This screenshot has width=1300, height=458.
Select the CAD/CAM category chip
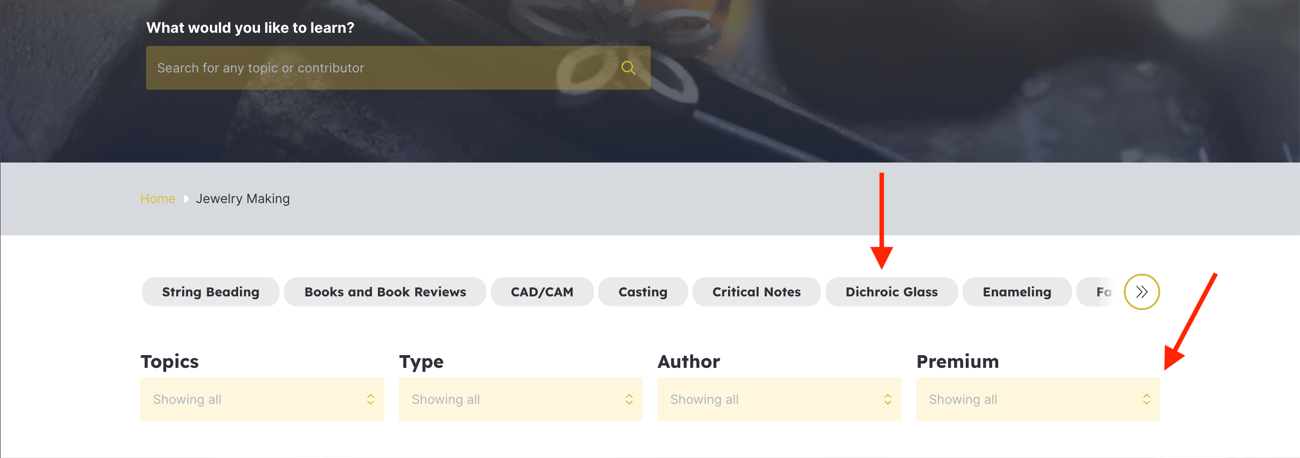click(x=542, y=292)
